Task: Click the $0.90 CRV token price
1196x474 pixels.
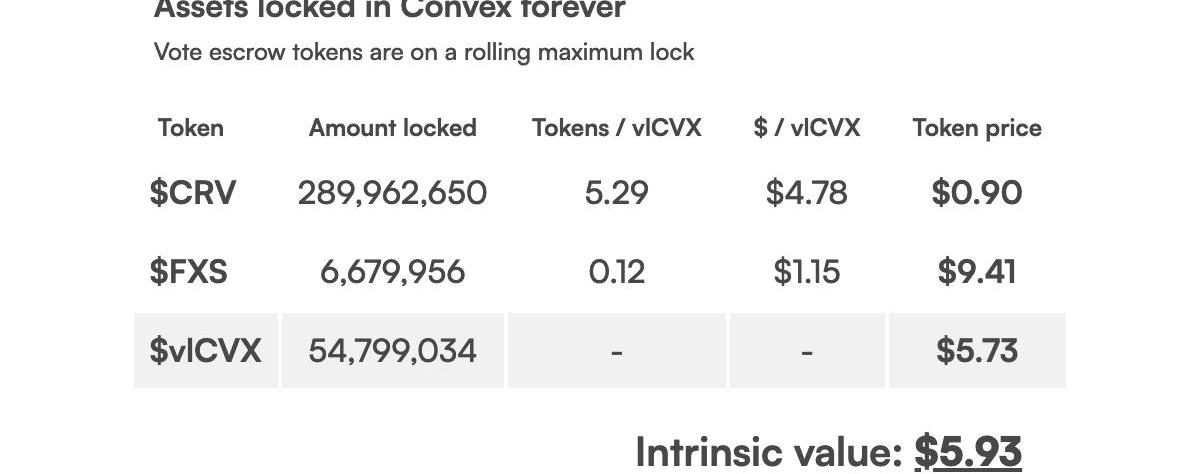Action: click(x=976, y=192)
